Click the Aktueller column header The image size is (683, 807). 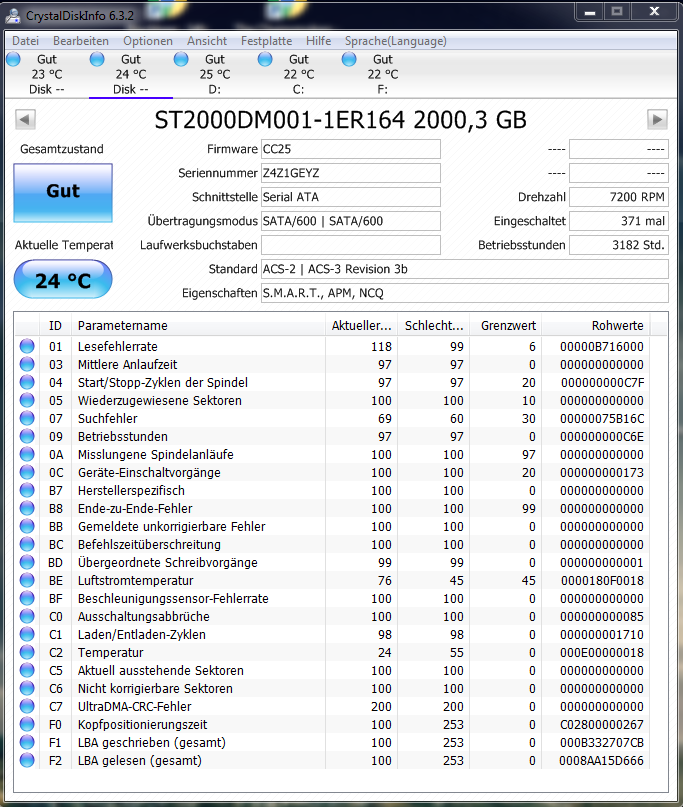click(361, 325)
